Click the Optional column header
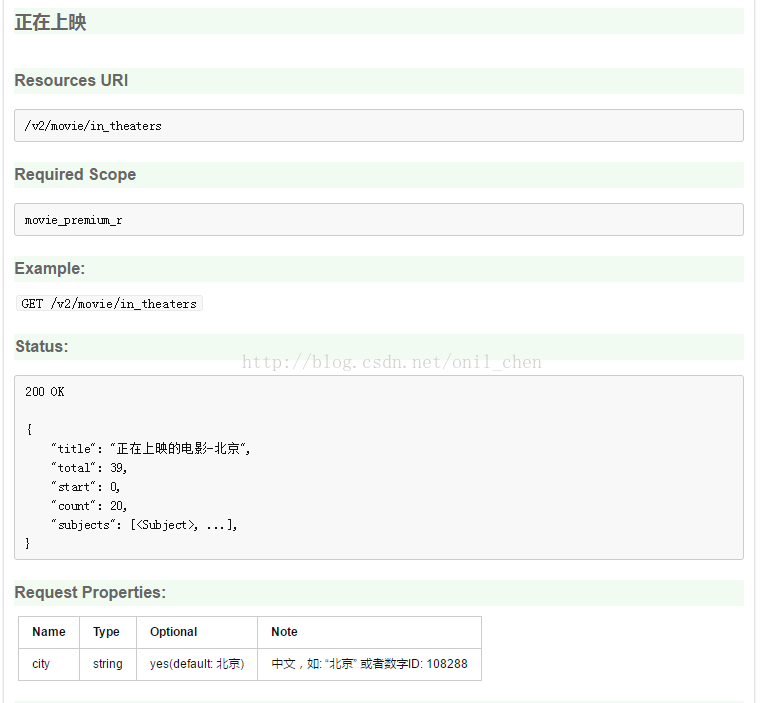The height and width of the screenshot is (703, 764). point(197,632)
